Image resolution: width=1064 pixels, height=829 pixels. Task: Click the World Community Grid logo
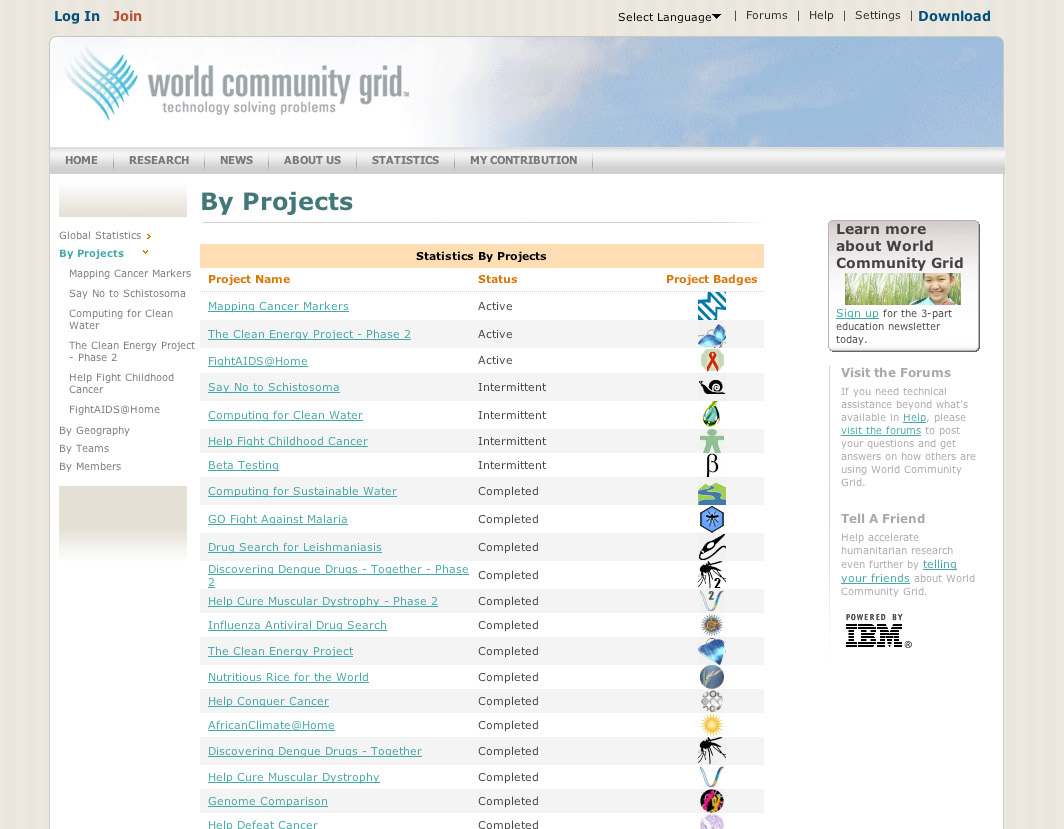pyautogui.click(x=237, y=85)
